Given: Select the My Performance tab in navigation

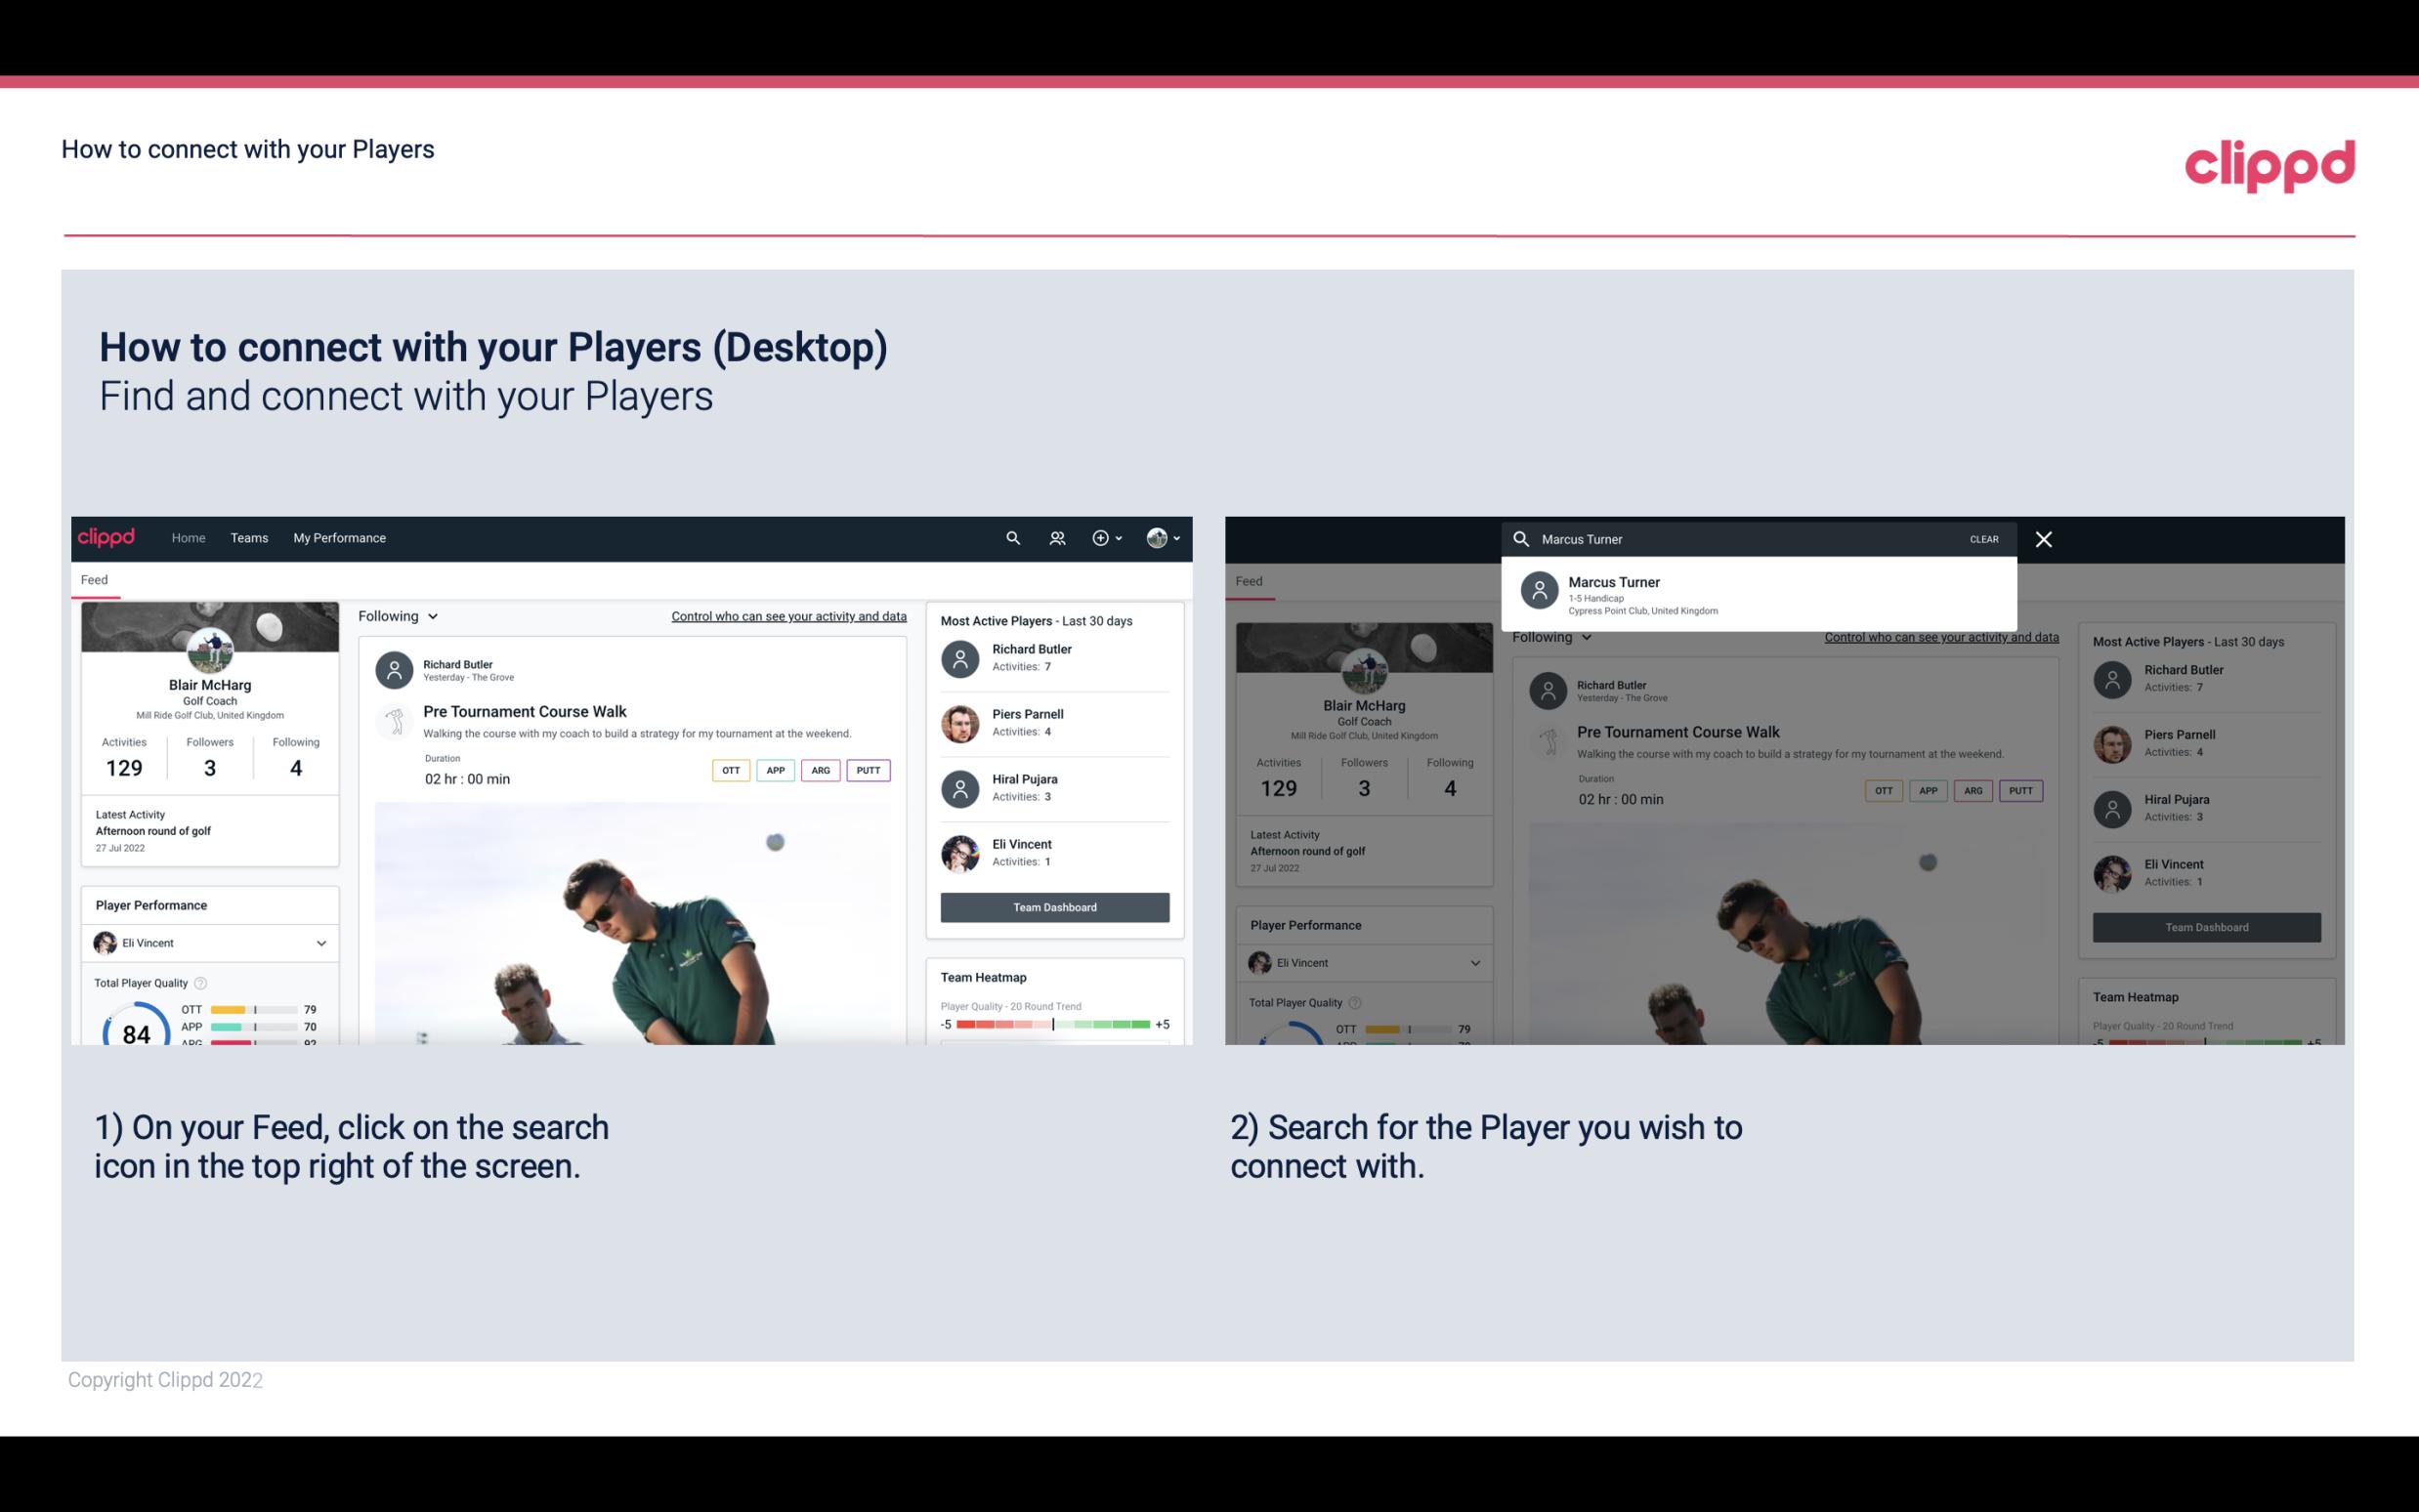Looking at the screenshot, I should [x=338, y=536].
